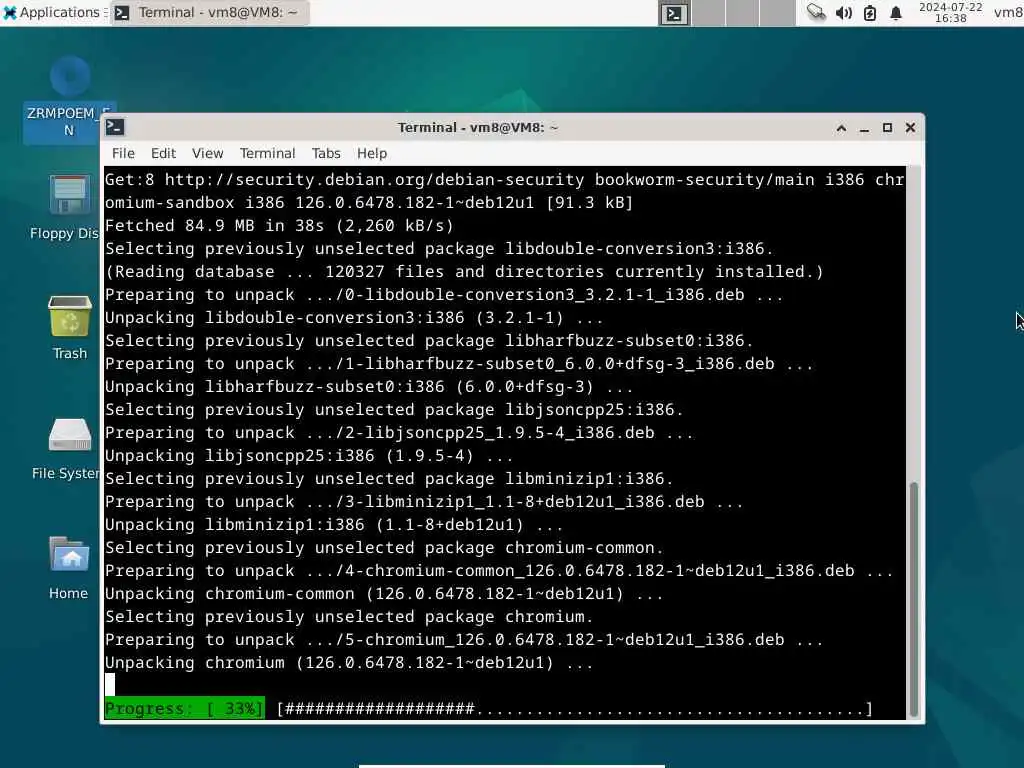Open the View menu in Terminal
1024x768 pixels.
tap(208, 153)
